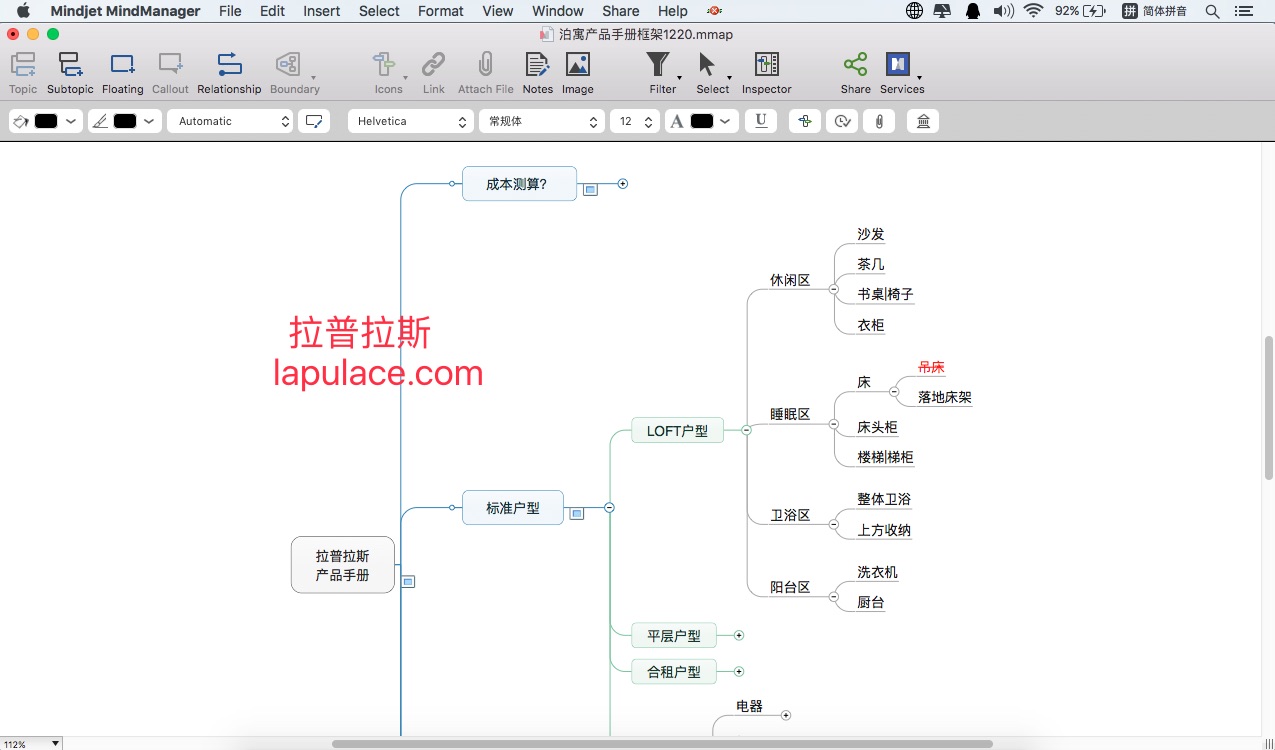Open the font color dropdown arrow
The width and height of the screenshot is (1275, 750).
point(726,121)
